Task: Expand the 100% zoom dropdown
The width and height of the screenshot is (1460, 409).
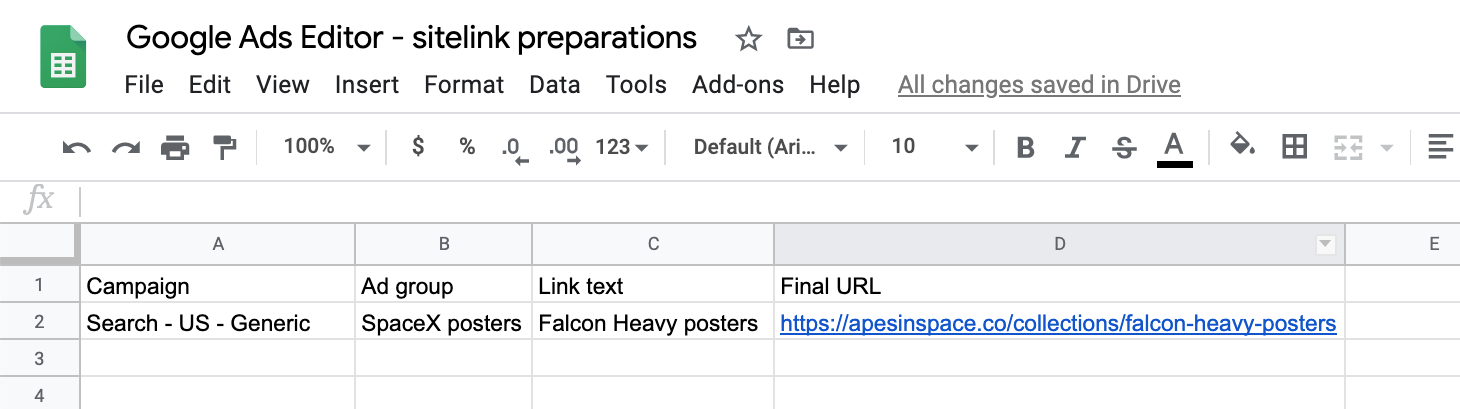Action: (326, 147)
